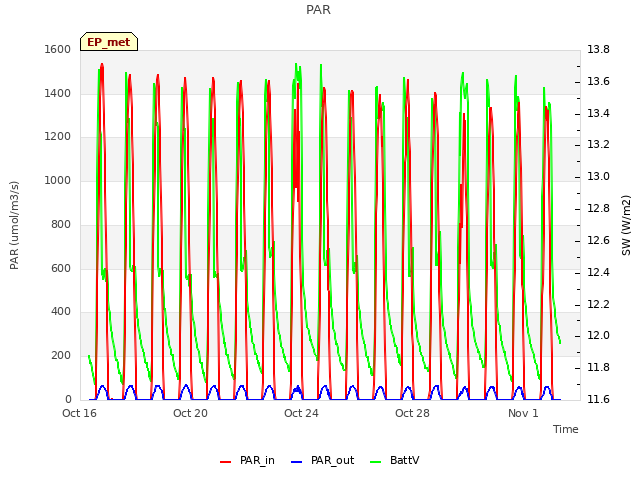Click the Time axis label
This screenshot has width=640, height=480.
(566, 429)
